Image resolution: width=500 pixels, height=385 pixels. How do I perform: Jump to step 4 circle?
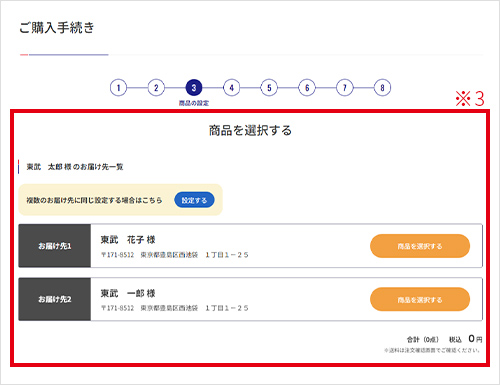231,88
